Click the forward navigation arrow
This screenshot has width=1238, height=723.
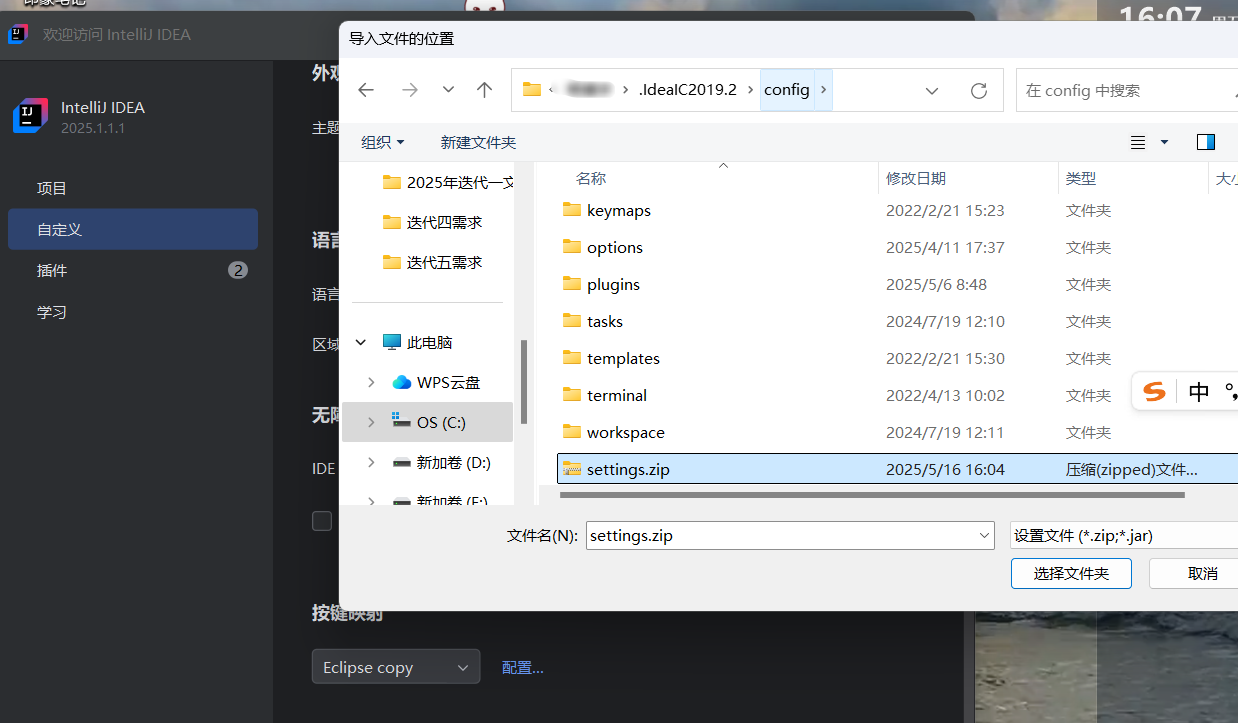[409, 90]
